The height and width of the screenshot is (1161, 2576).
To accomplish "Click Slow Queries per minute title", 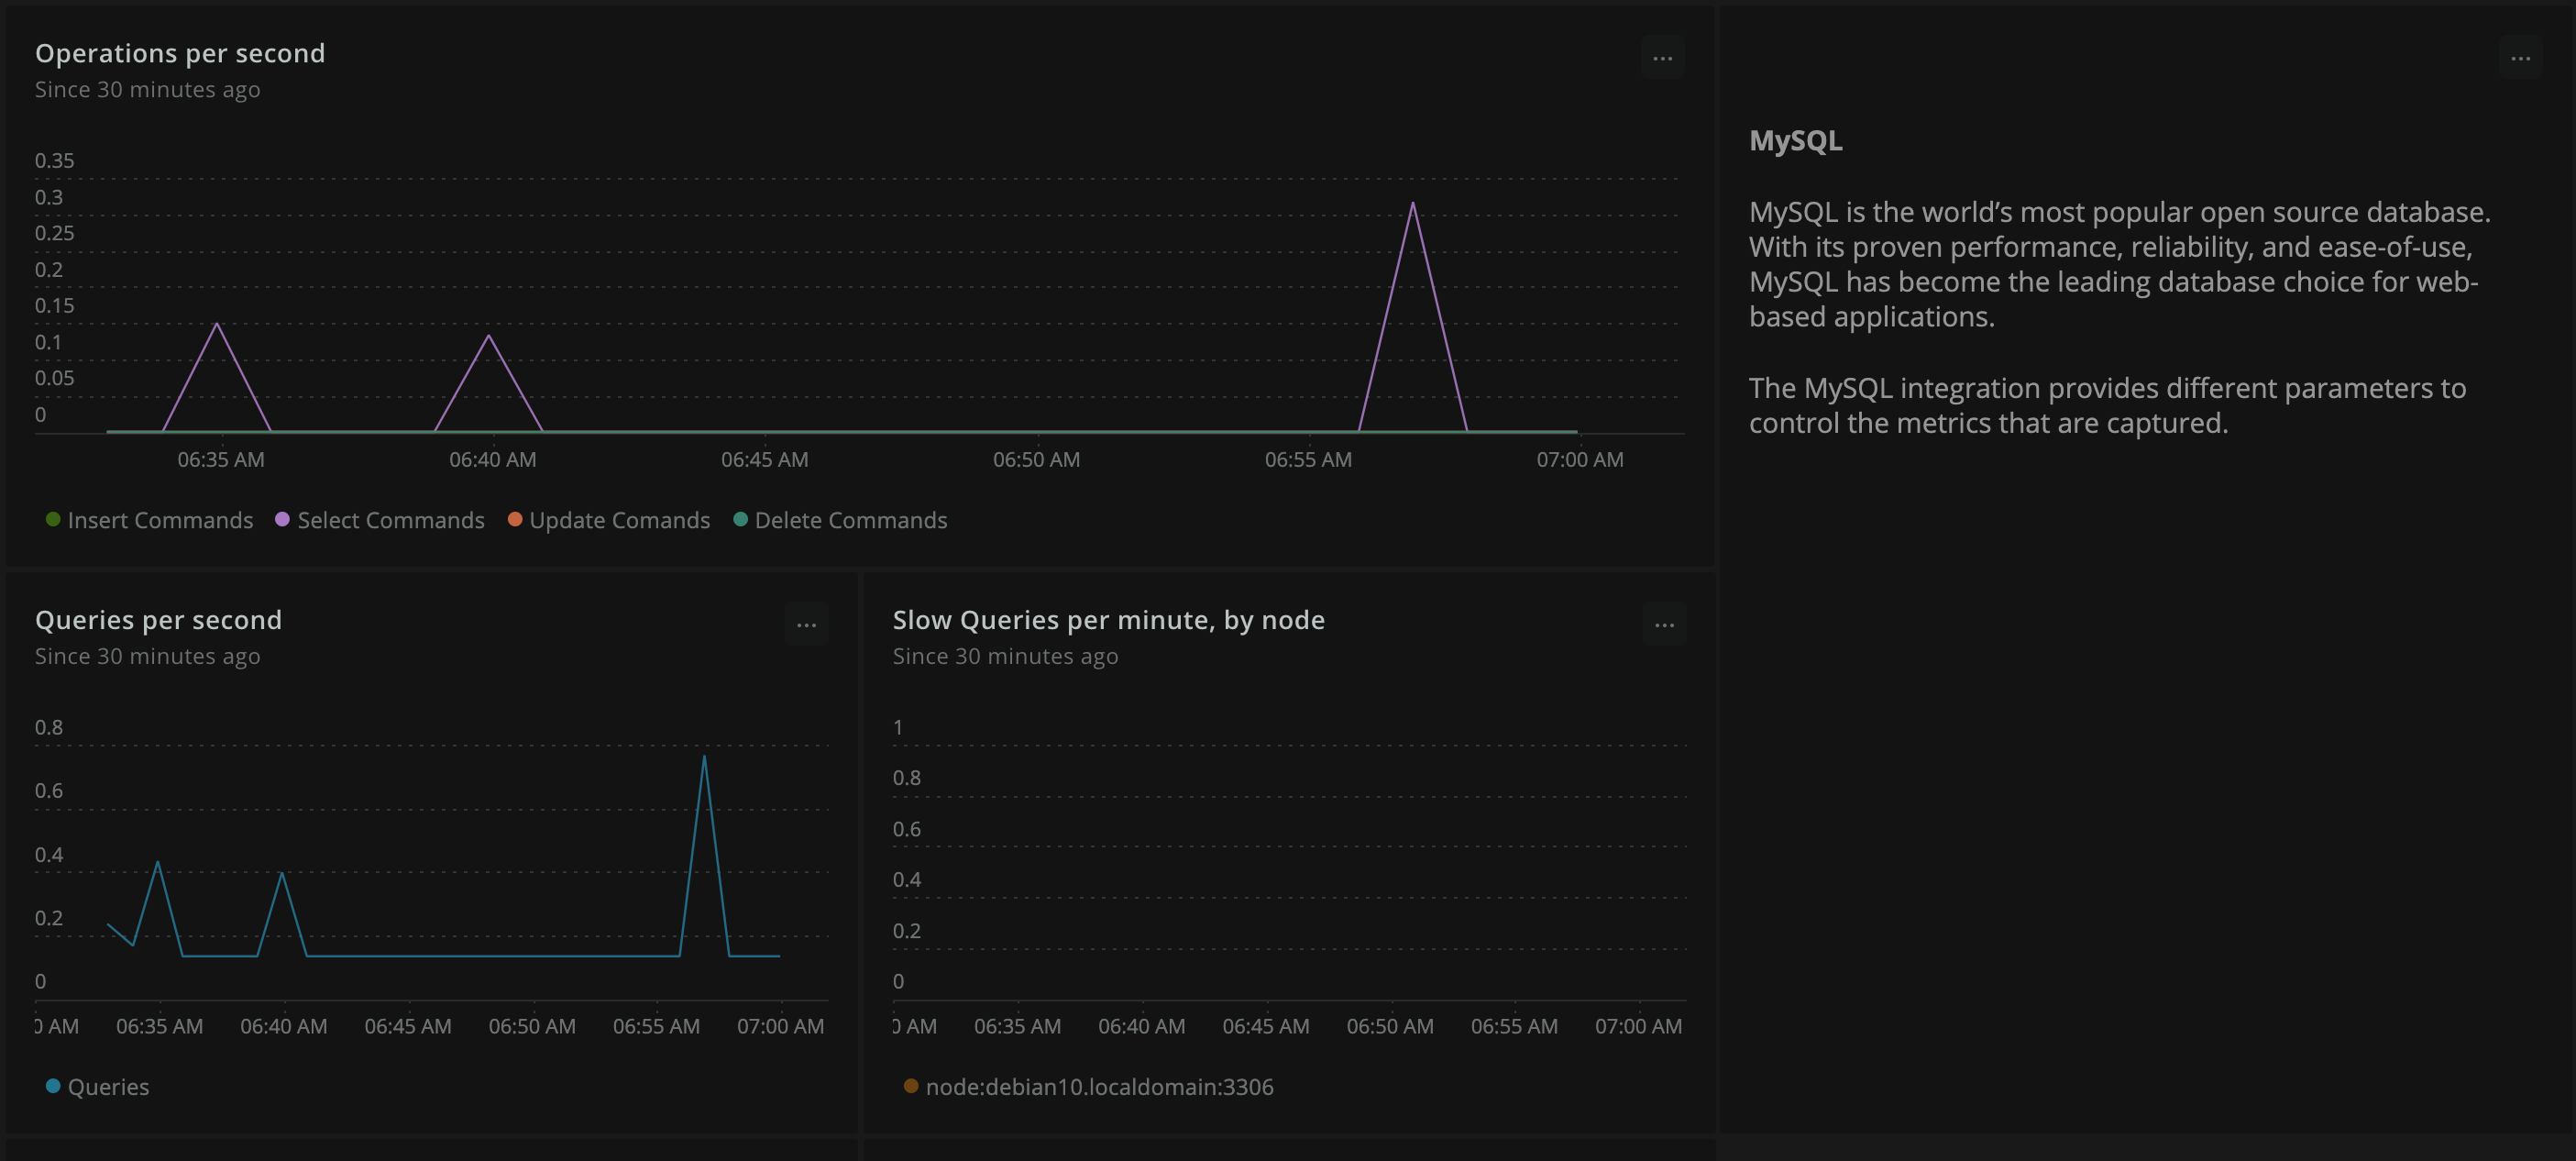I will point(1108,620).
